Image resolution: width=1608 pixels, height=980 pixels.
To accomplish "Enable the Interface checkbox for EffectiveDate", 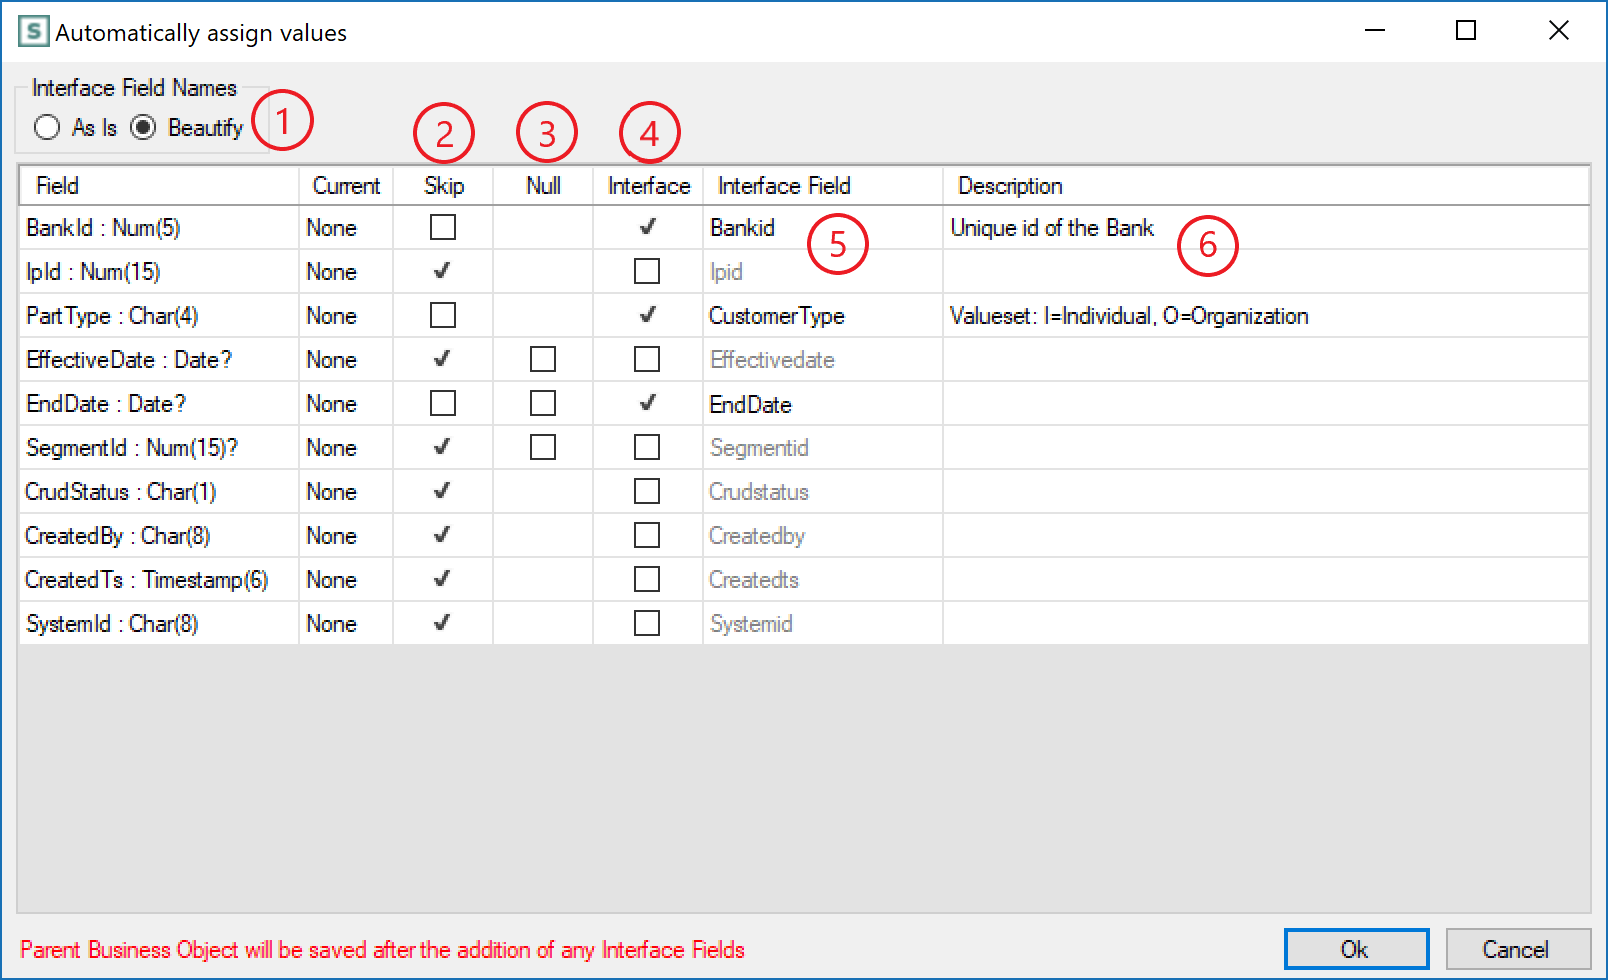I will (x=647, y=359).
